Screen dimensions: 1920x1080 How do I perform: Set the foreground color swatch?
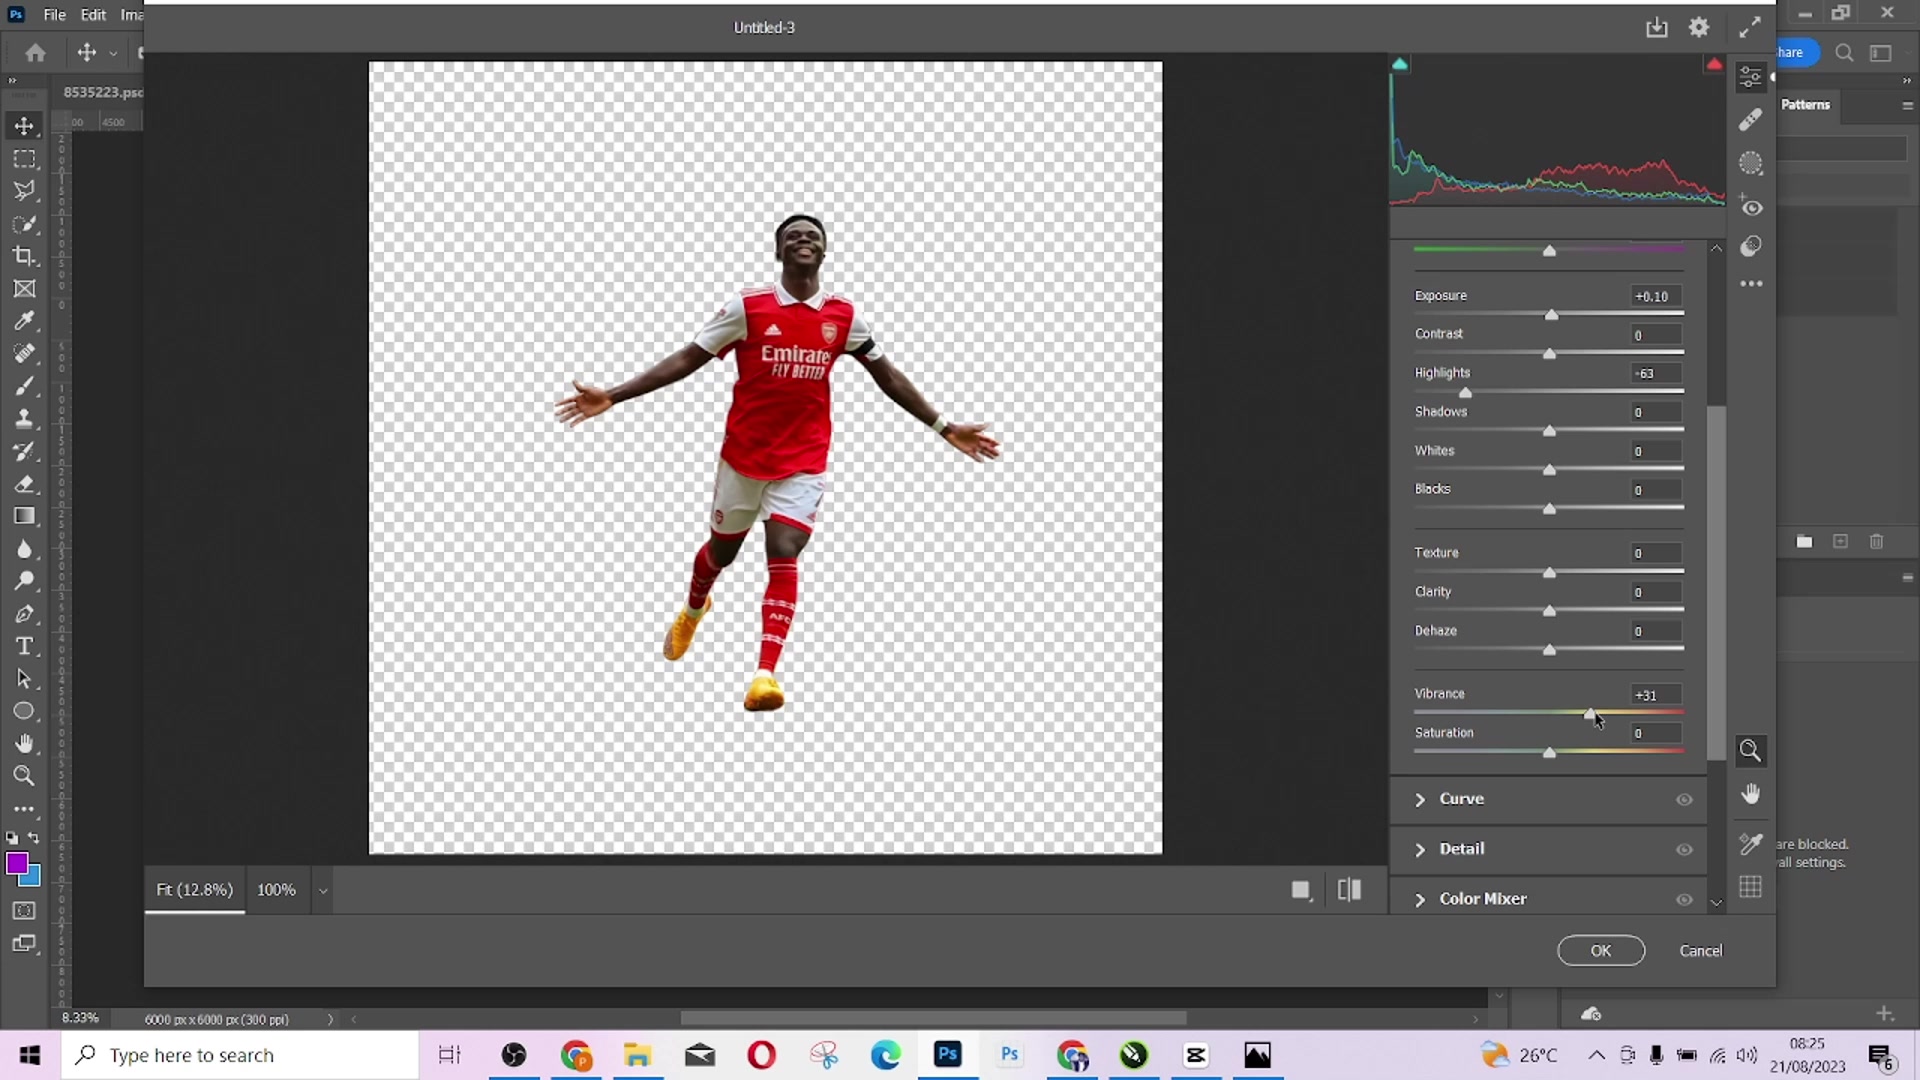click(x=16, y=863)
